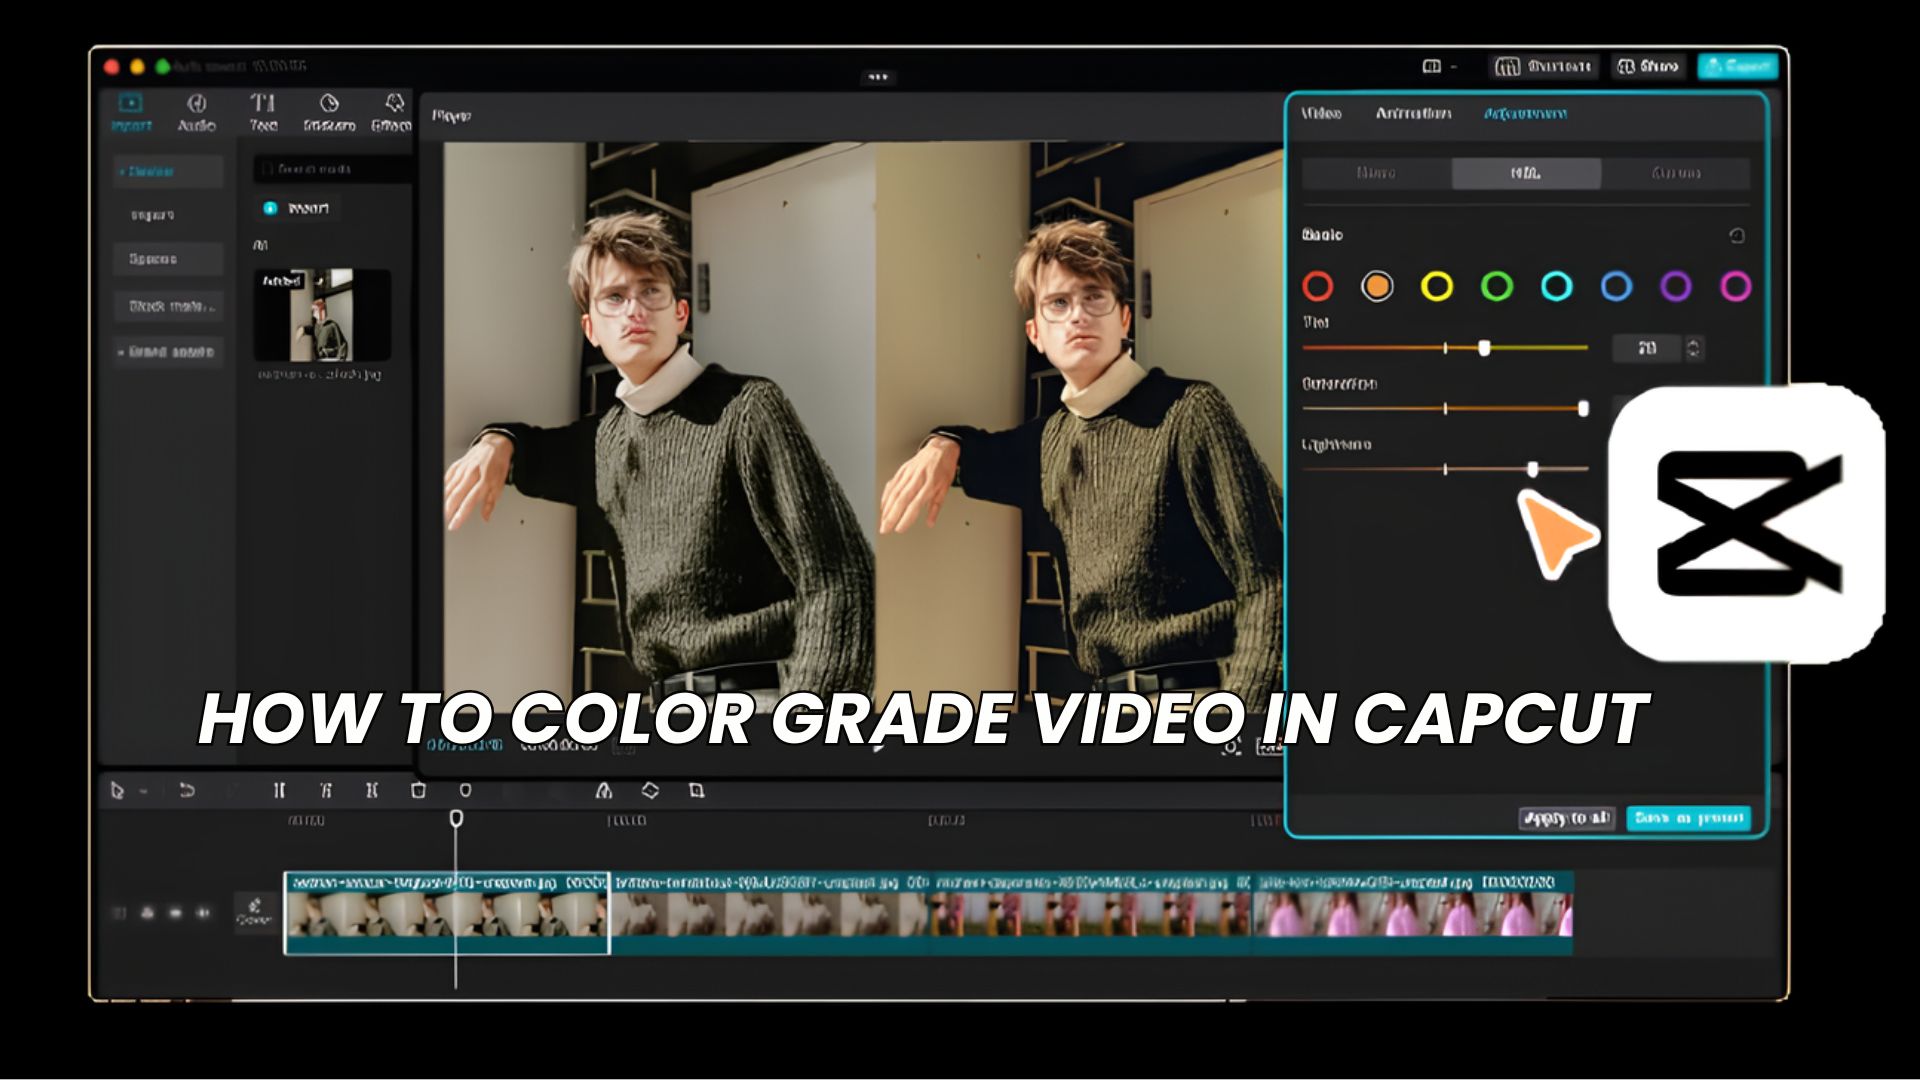This screenshot has height=1080, width=1920.
Task: Open the Stickers tab
Action: point(329,112)
